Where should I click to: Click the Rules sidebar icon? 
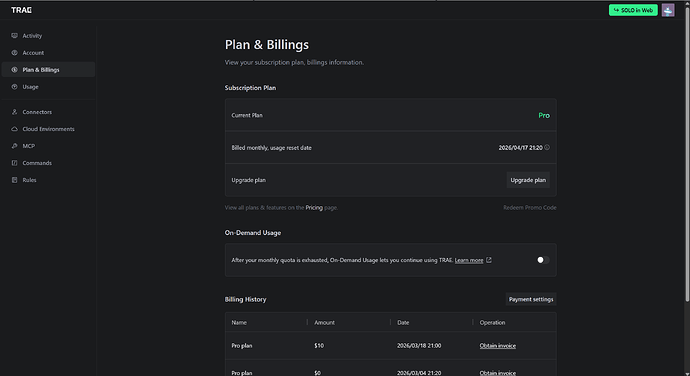15,180
